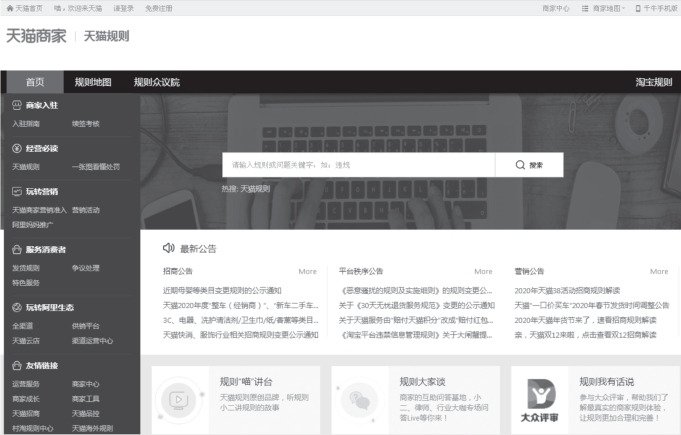Click the magnifier 搜索 button
This screenshot has height=435, width=681.
point(529,165)
